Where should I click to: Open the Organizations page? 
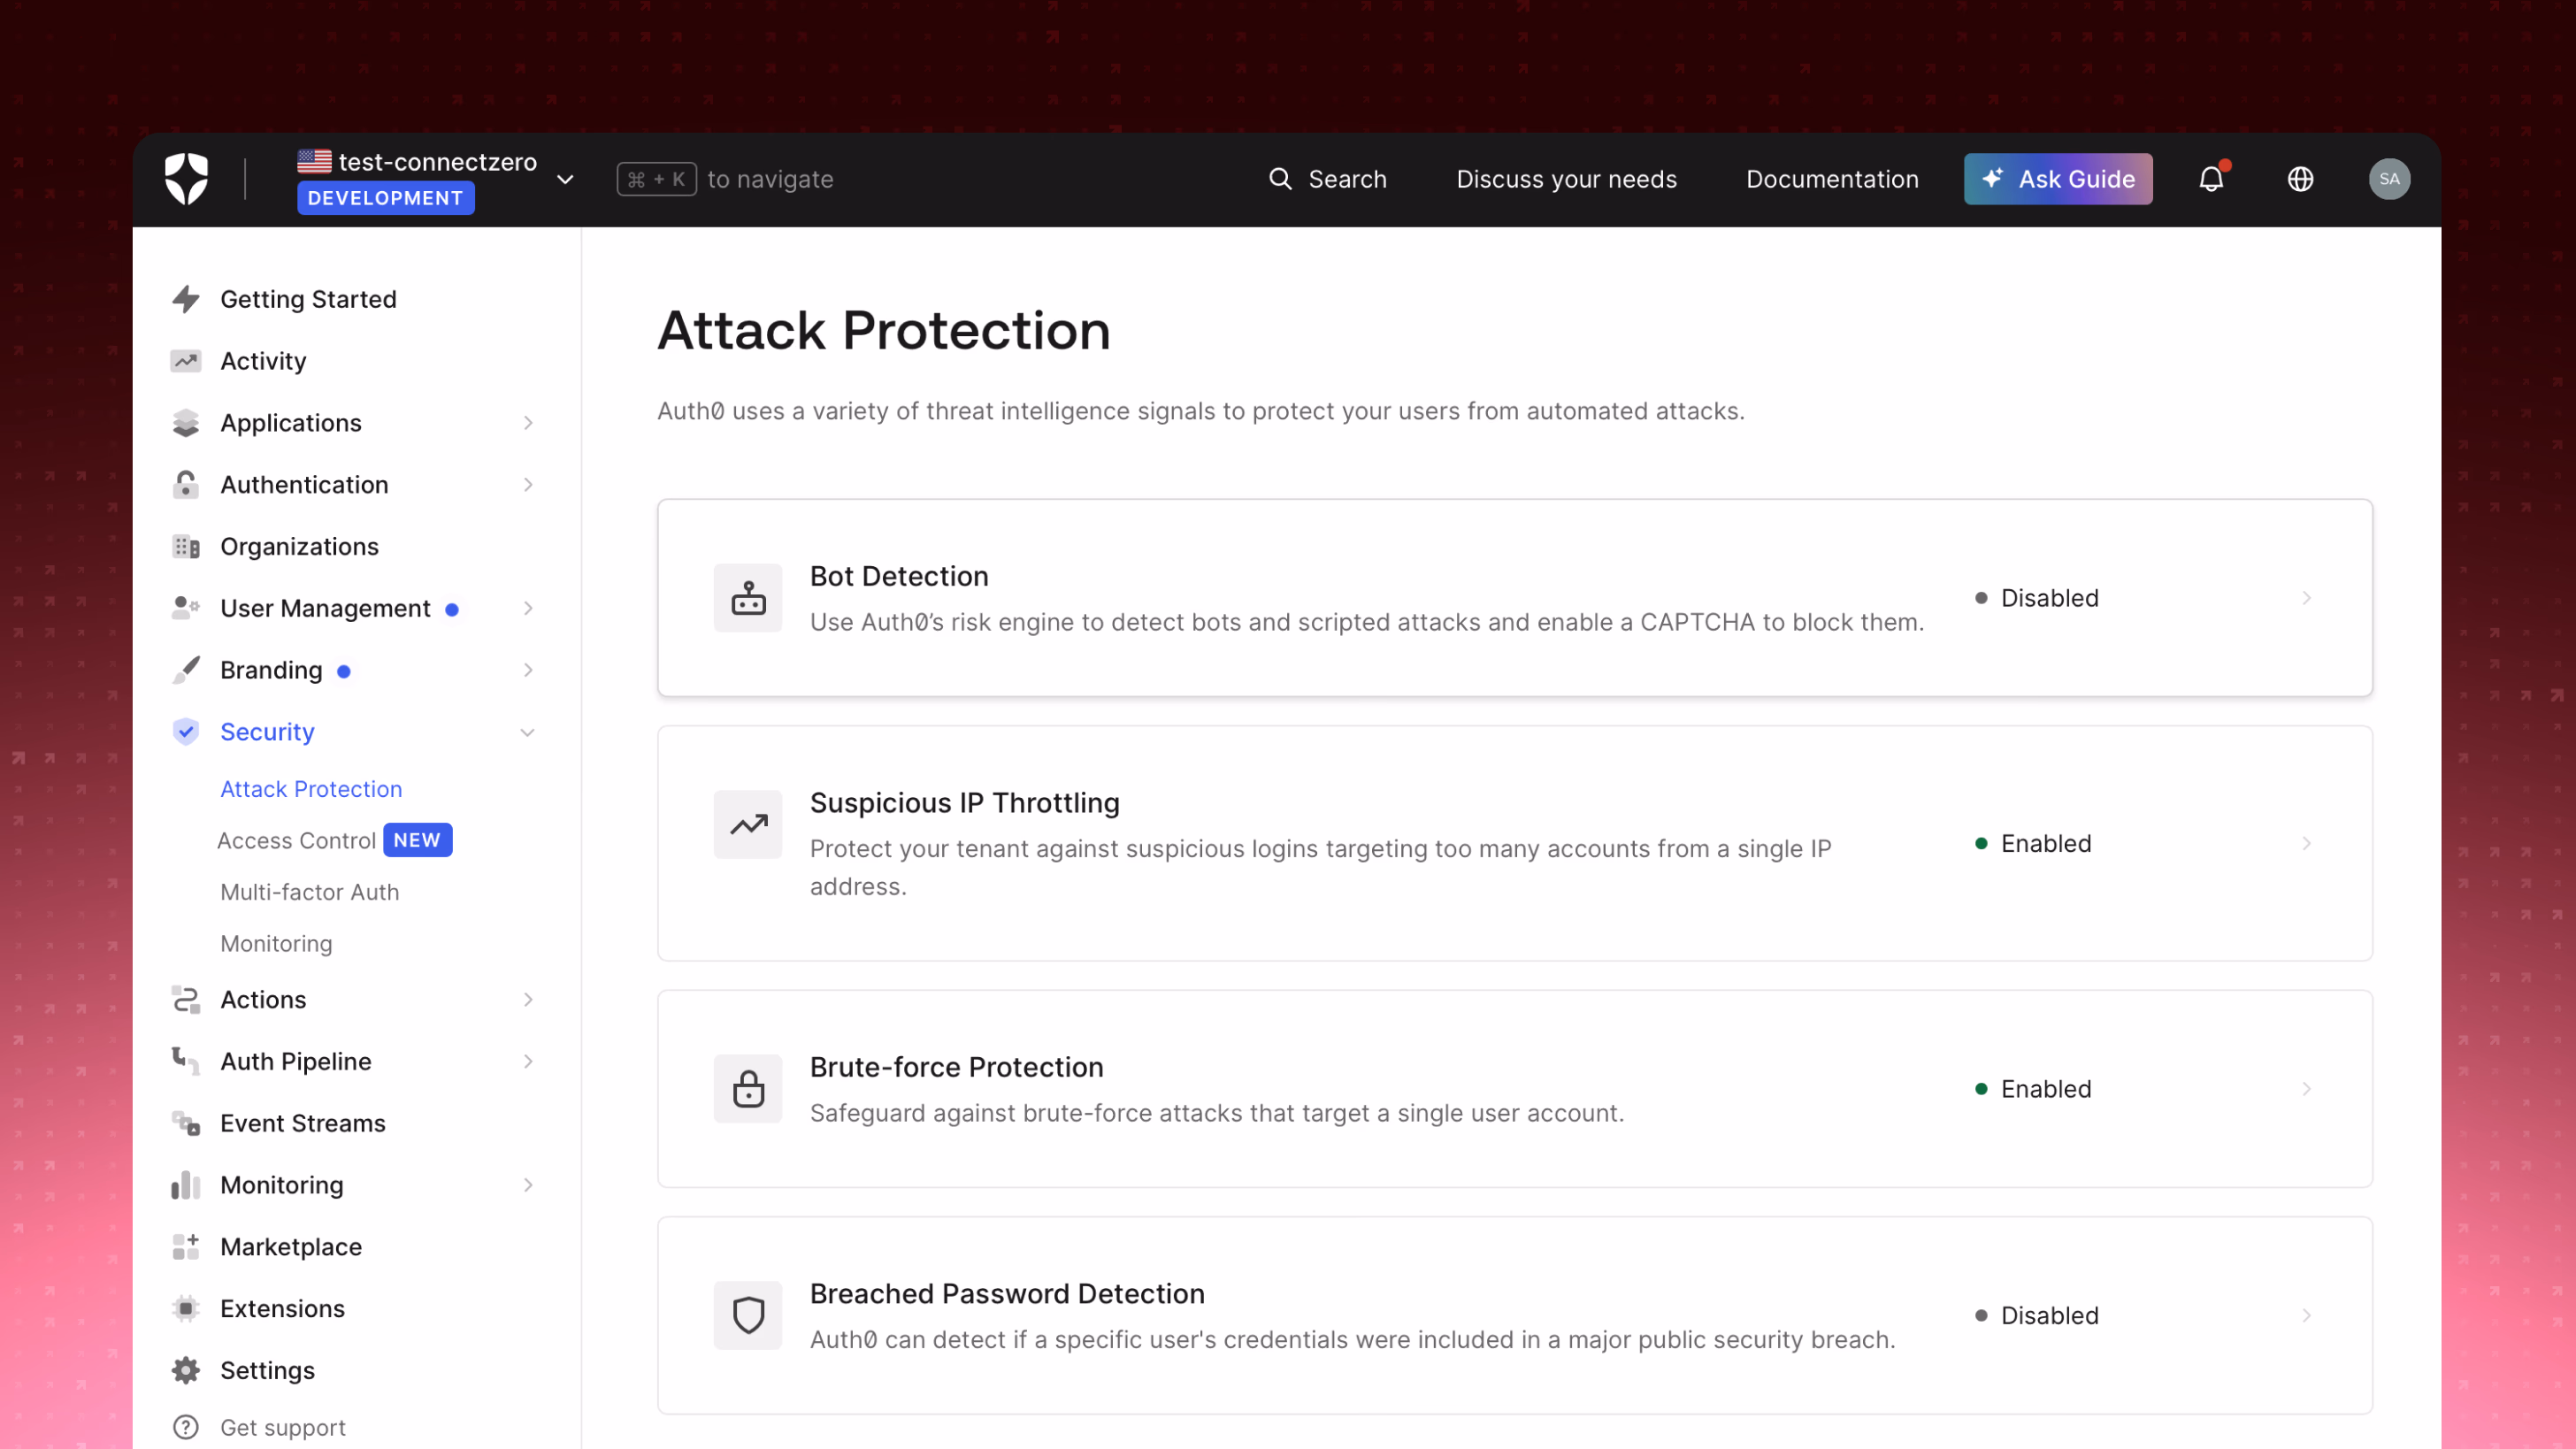[x=299, y=547]
